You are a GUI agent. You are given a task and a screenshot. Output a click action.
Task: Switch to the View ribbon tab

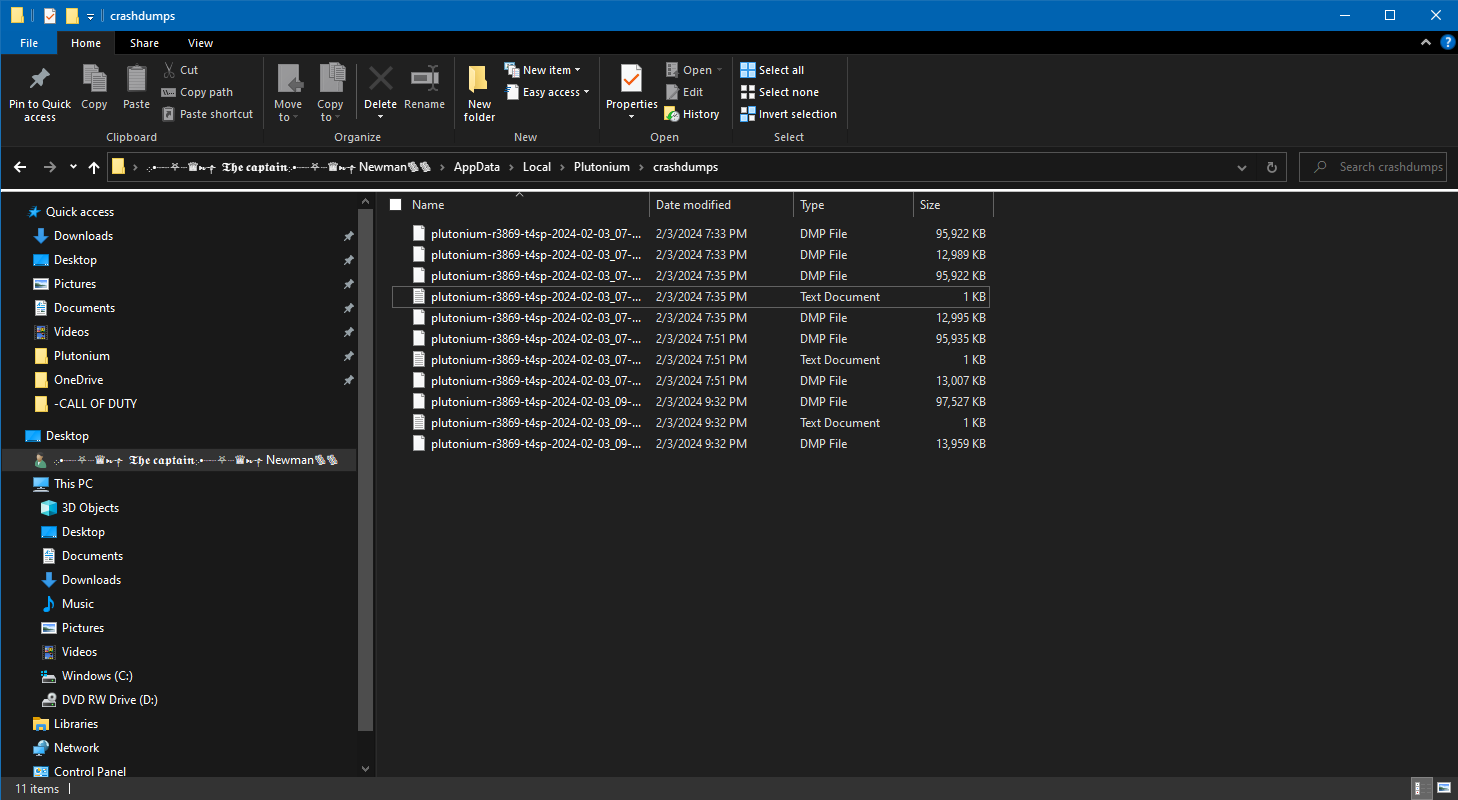200,43
